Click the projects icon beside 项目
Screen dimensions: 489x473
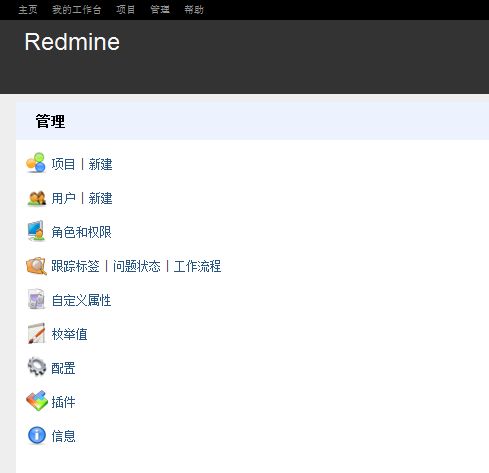pyautogui.click(x=36, y=163)
